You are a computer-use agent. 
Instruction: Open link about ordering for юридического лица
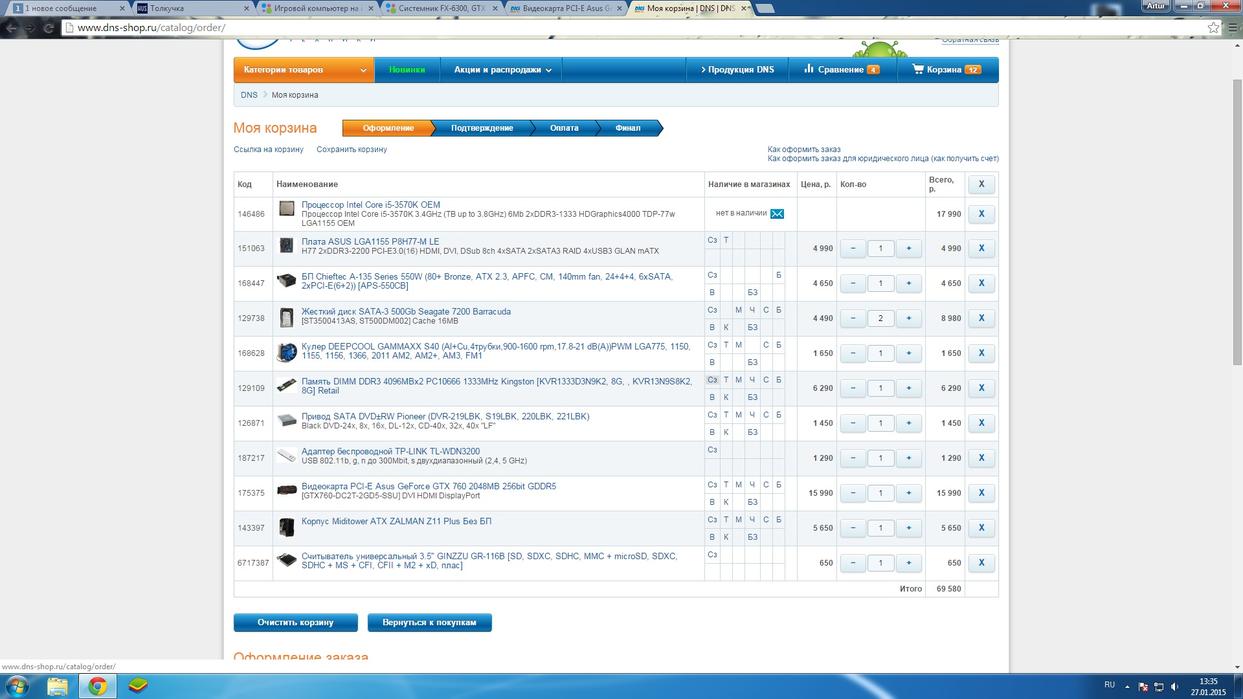click(x=883, y=158)
